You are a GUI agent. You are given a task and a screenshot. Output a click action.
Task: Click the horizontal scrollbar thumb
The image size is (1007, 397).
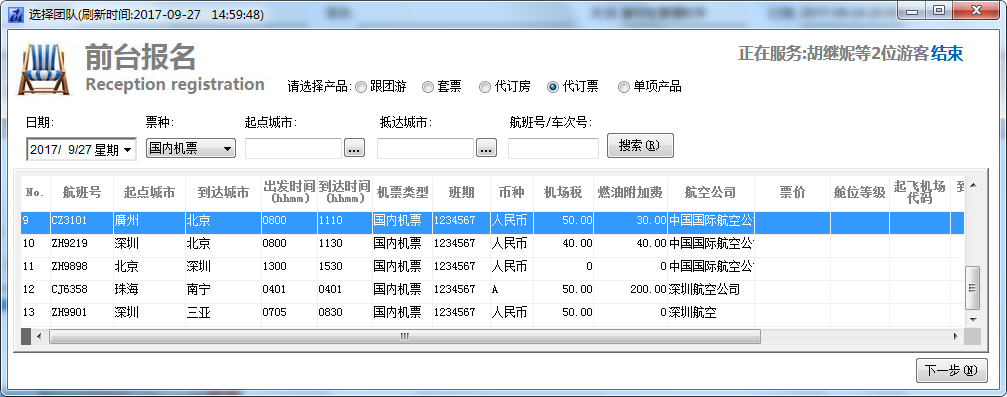tap(405, 336)
